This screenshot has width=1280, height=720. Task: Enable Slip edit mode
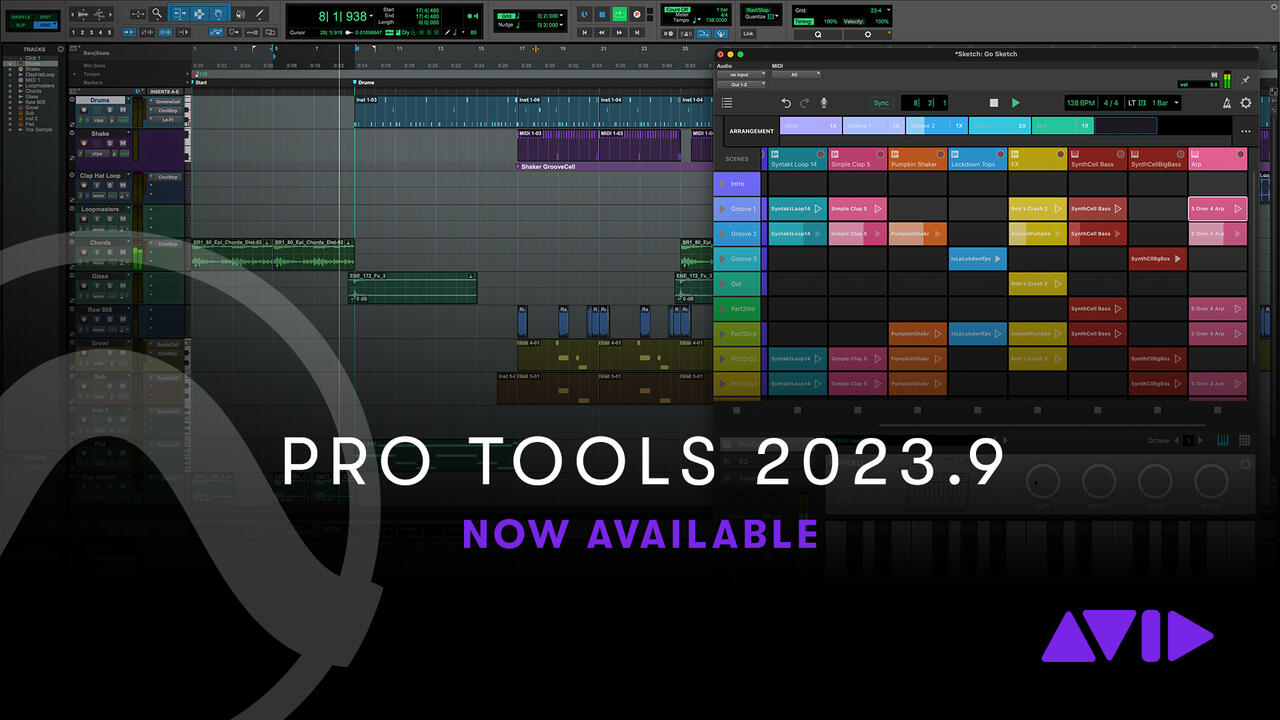click(21, 25)
